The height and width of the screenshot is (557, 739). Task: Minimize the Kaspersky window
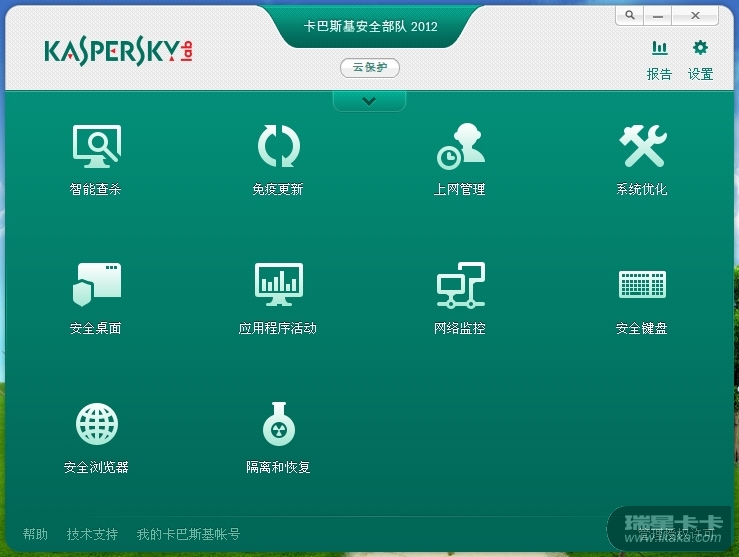click(x=657, y=15)
